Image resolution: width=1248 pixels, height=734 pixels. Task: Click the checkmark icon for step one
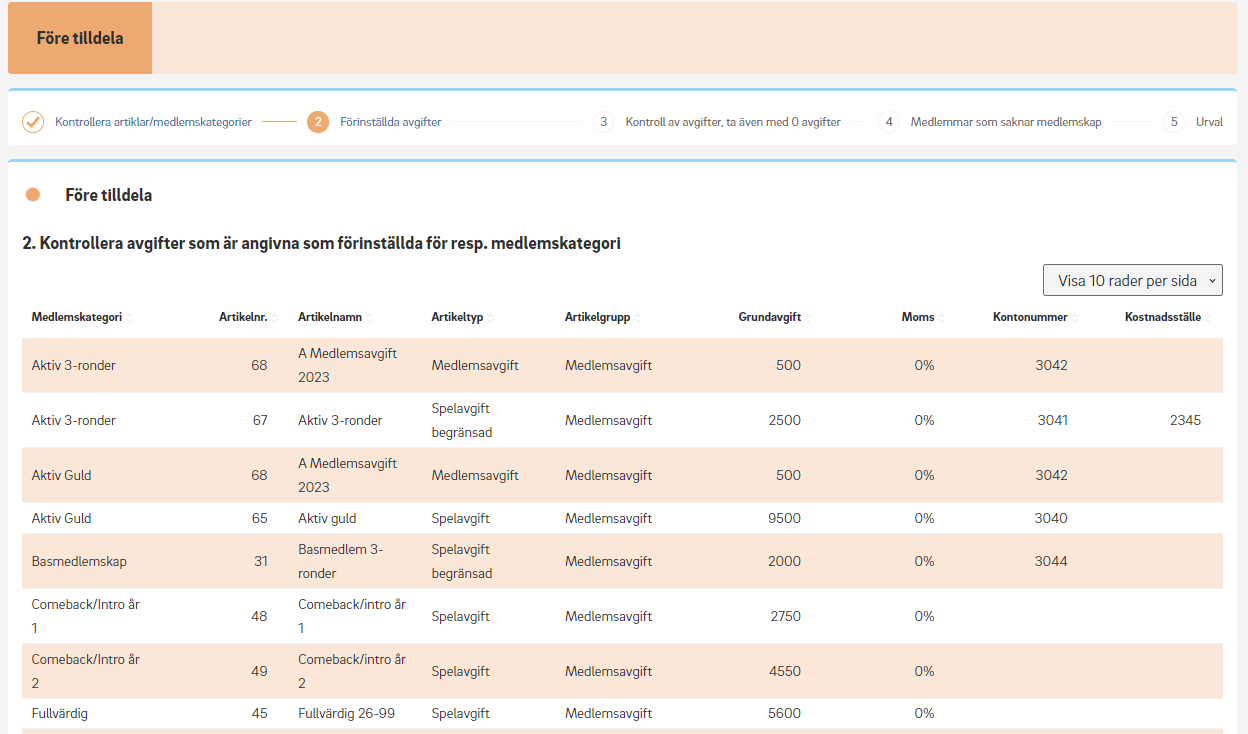pyautogui.click(x=33, y=122)
